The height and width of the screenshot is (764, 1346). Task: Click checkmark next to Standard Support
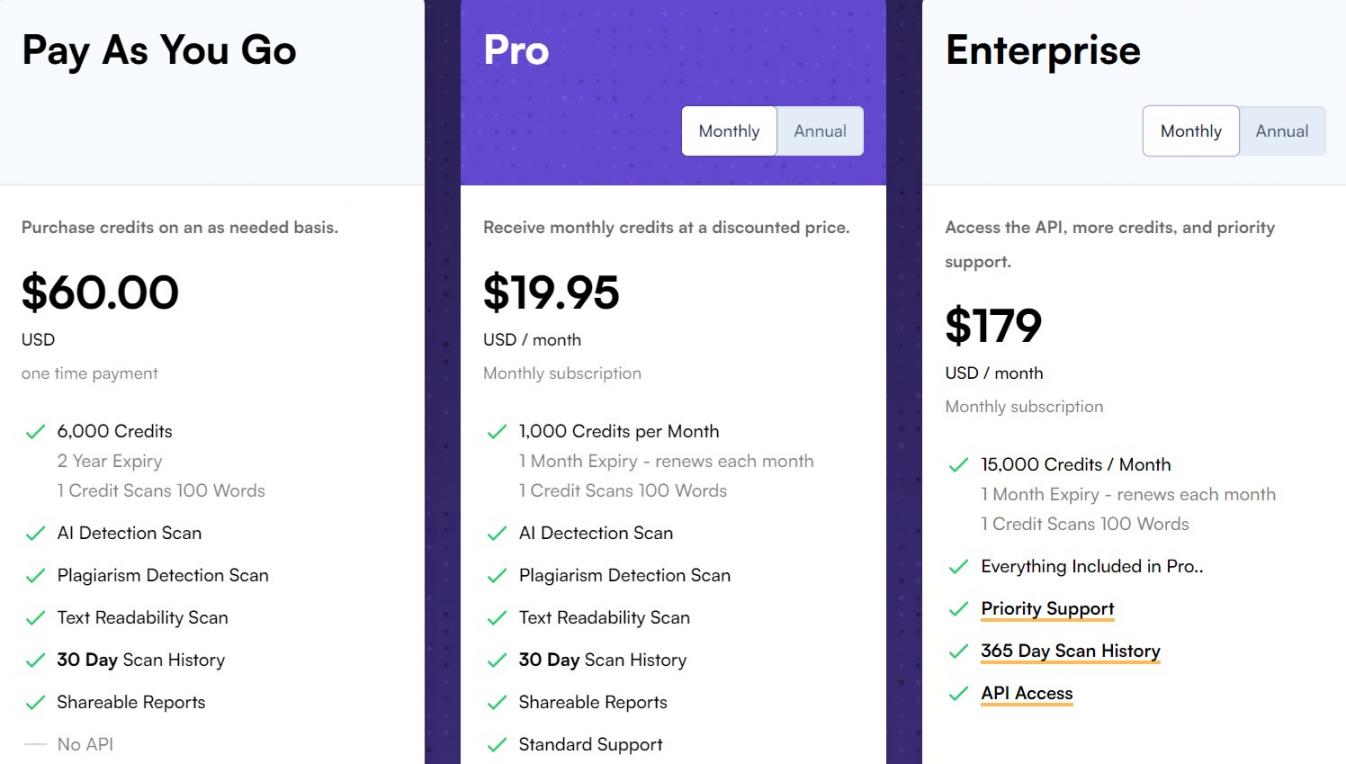(x=497, y=745)
